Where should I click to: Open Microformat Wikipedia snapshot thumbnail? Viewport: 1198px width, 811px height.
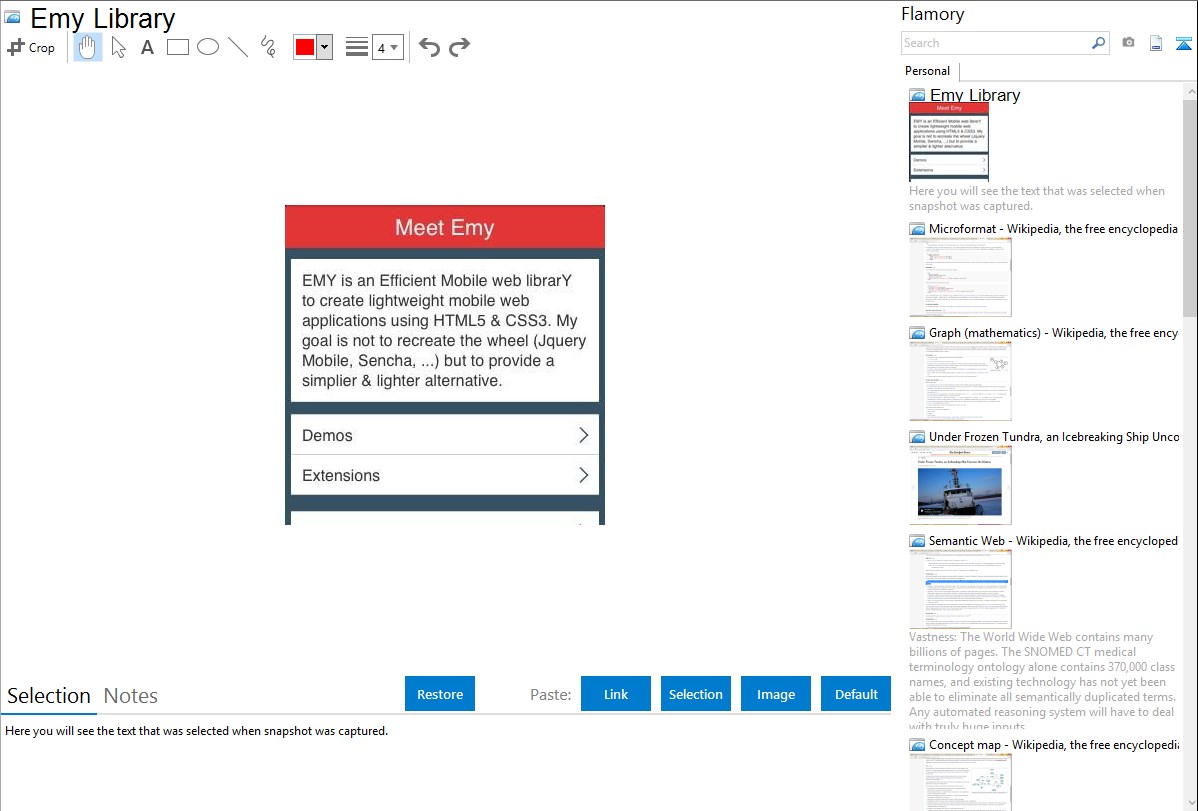pos(960,277)
